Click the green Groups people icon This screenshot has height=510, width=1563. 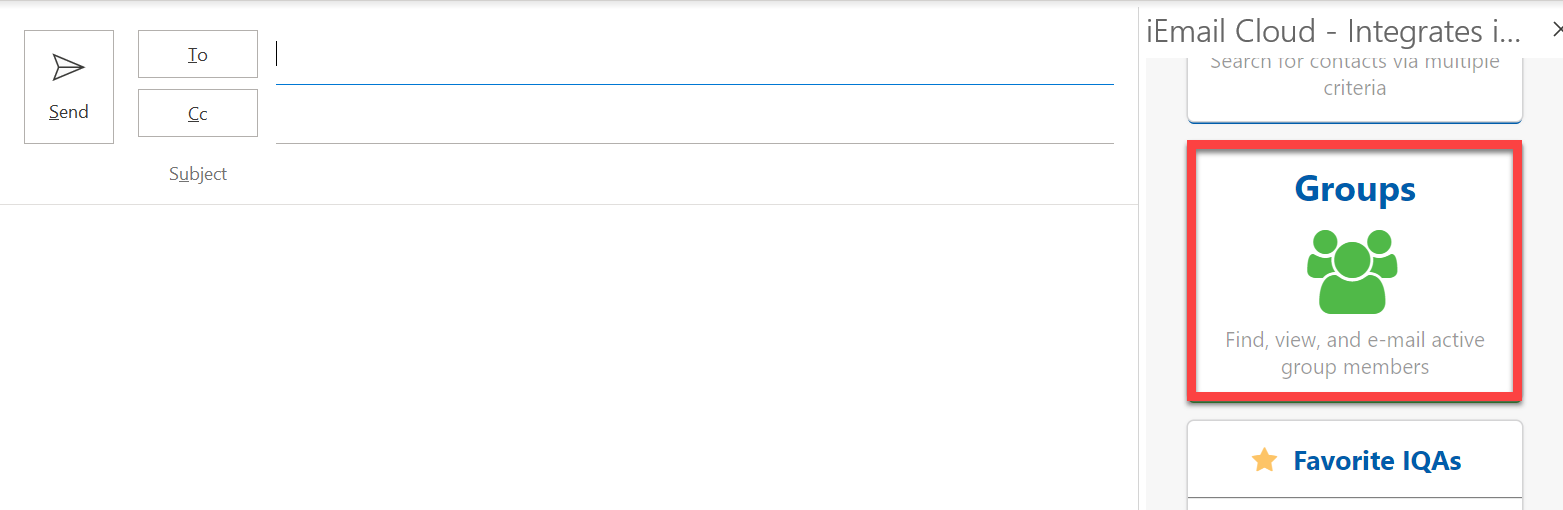click(x=1352, y=271)
